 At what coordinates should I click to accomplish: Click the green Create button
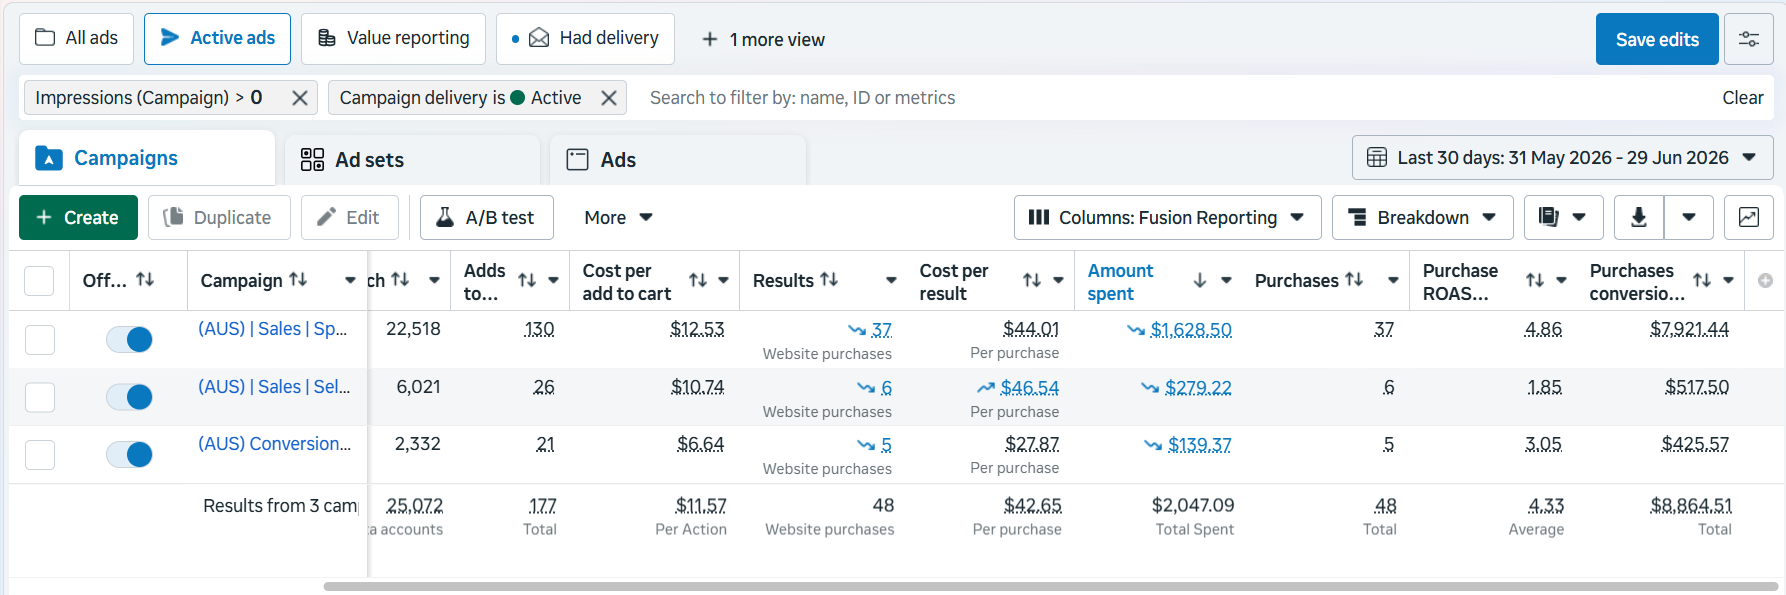point(78,217)
